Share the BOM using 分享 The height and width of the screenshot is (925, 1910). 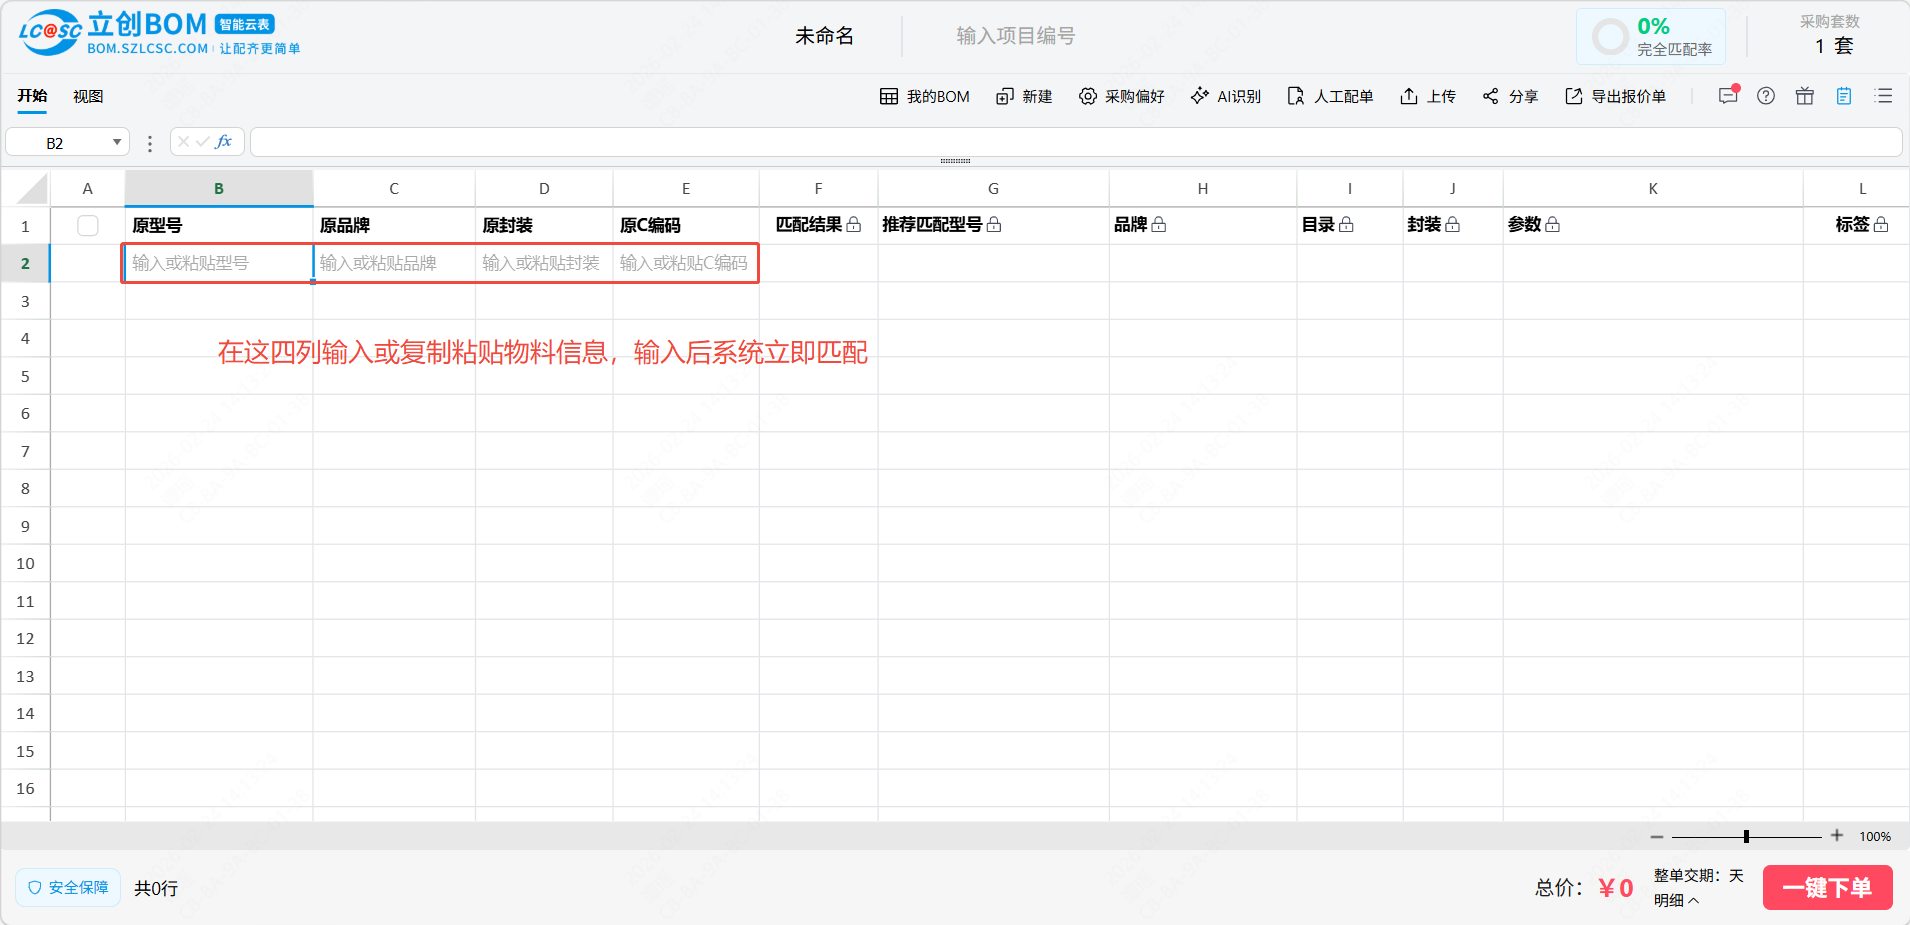1510,96
